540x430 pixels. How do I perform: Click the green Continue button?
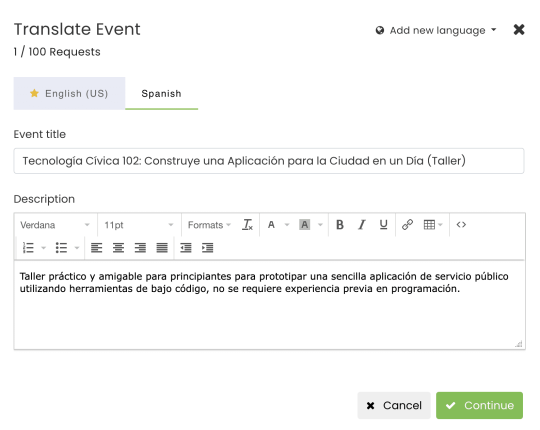click(479, 405)
